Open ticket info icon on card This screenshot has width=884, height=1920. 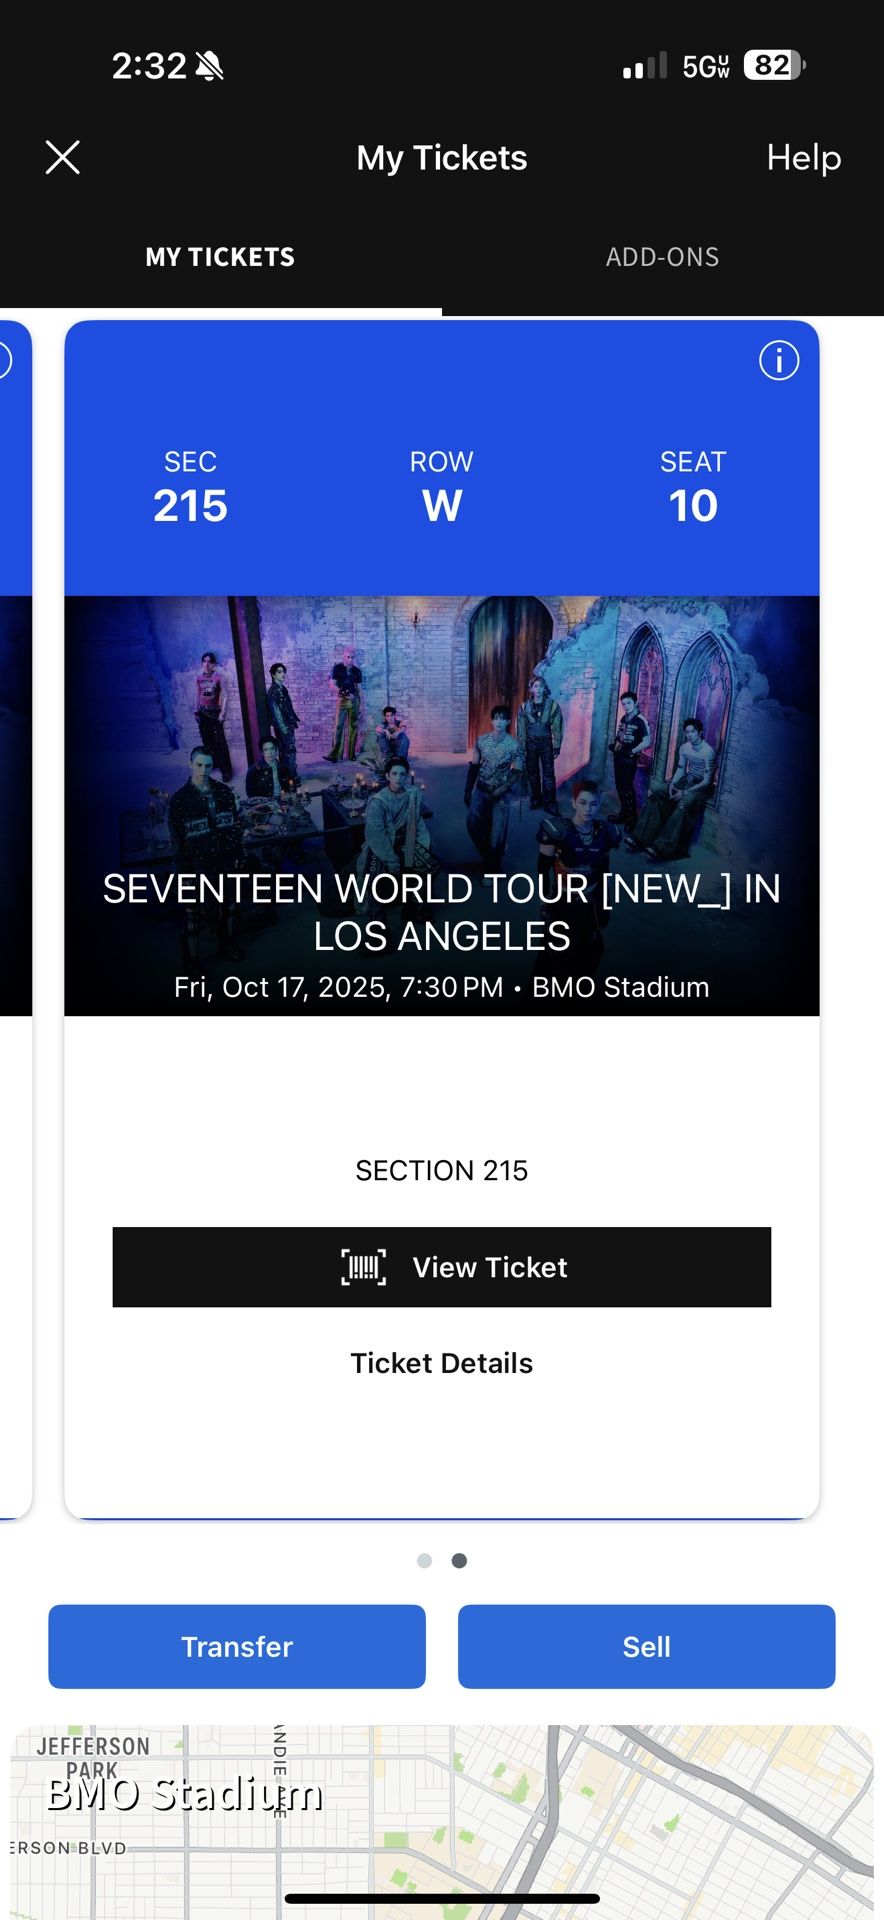779,360
